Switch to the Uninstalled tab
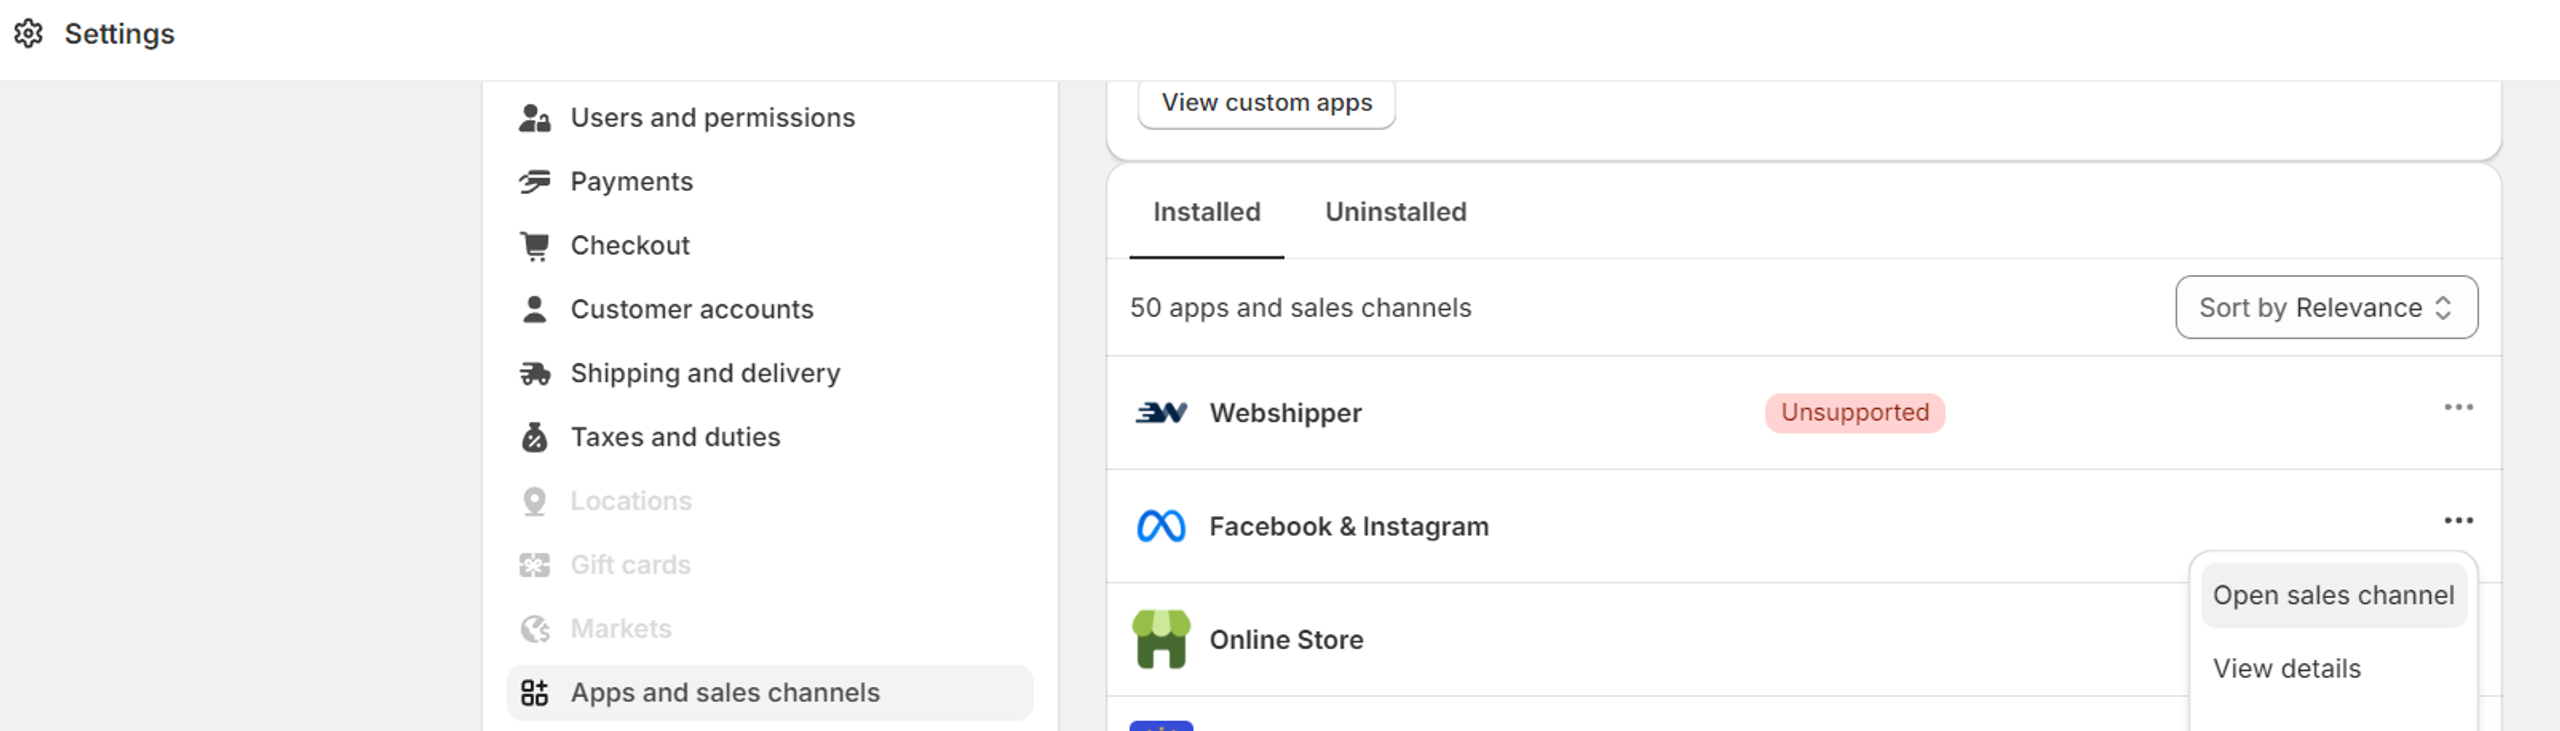2560x731 pixels. (x=1395, y=212)
